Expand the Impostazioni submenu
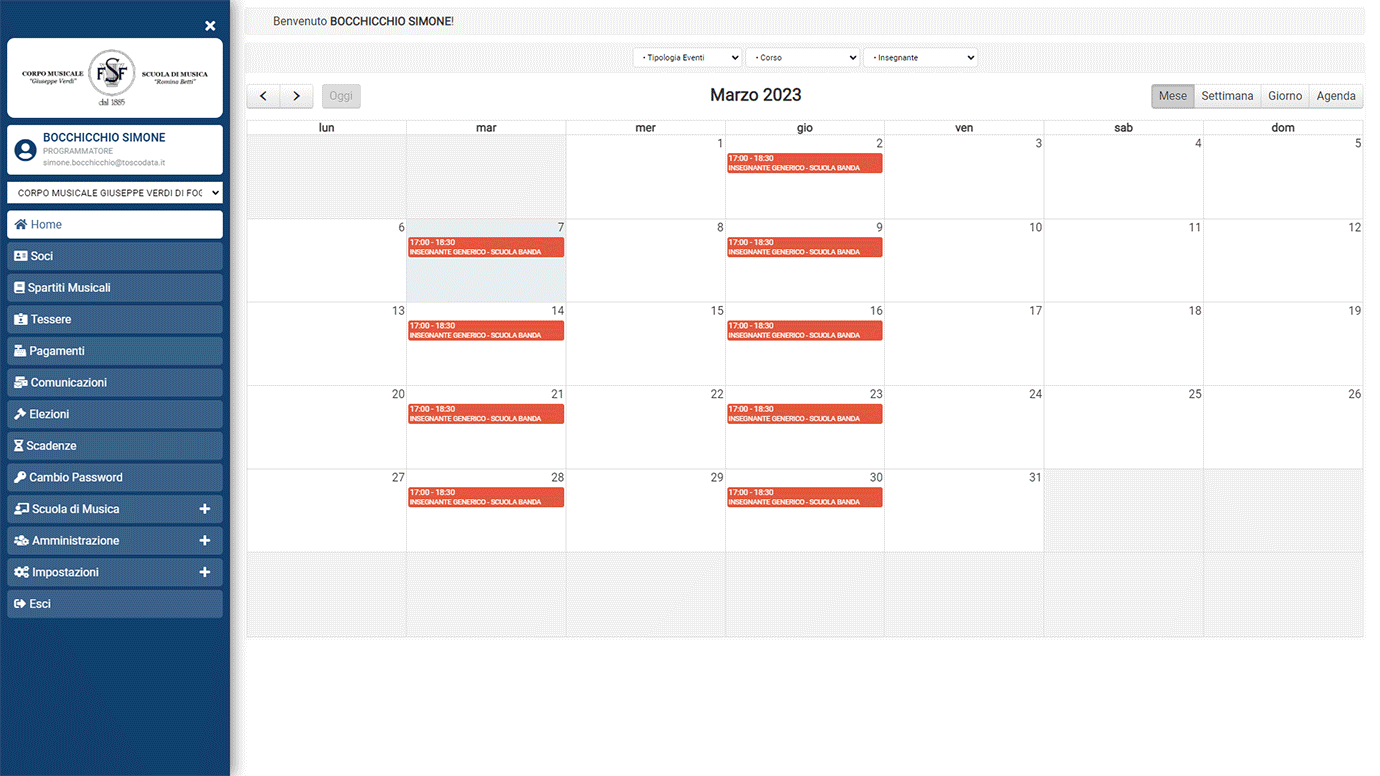The image size is (1380, 776). pos(204,572)
